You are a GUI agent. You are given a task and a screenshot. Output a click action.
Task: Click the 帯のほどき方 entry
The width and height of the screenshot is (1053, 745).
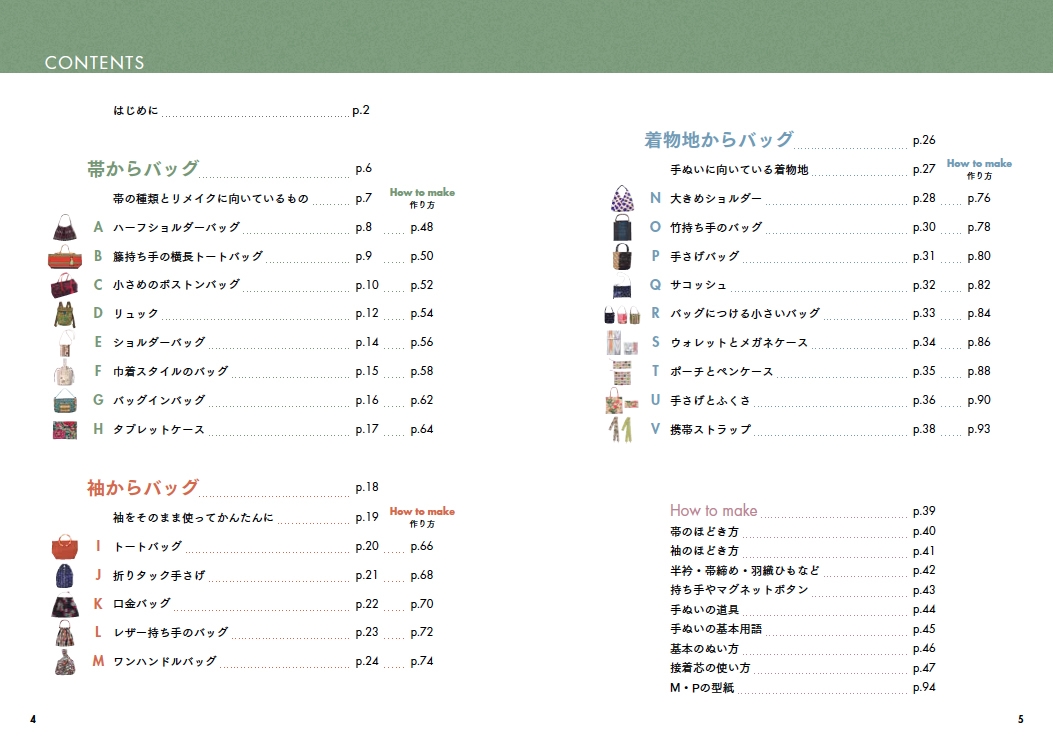[704, 532]
